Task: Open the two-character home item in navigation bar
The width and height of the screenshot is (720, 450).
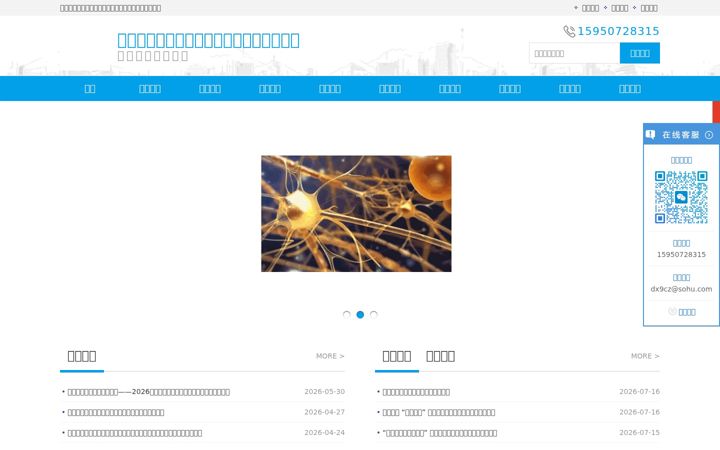Action: 90,89
